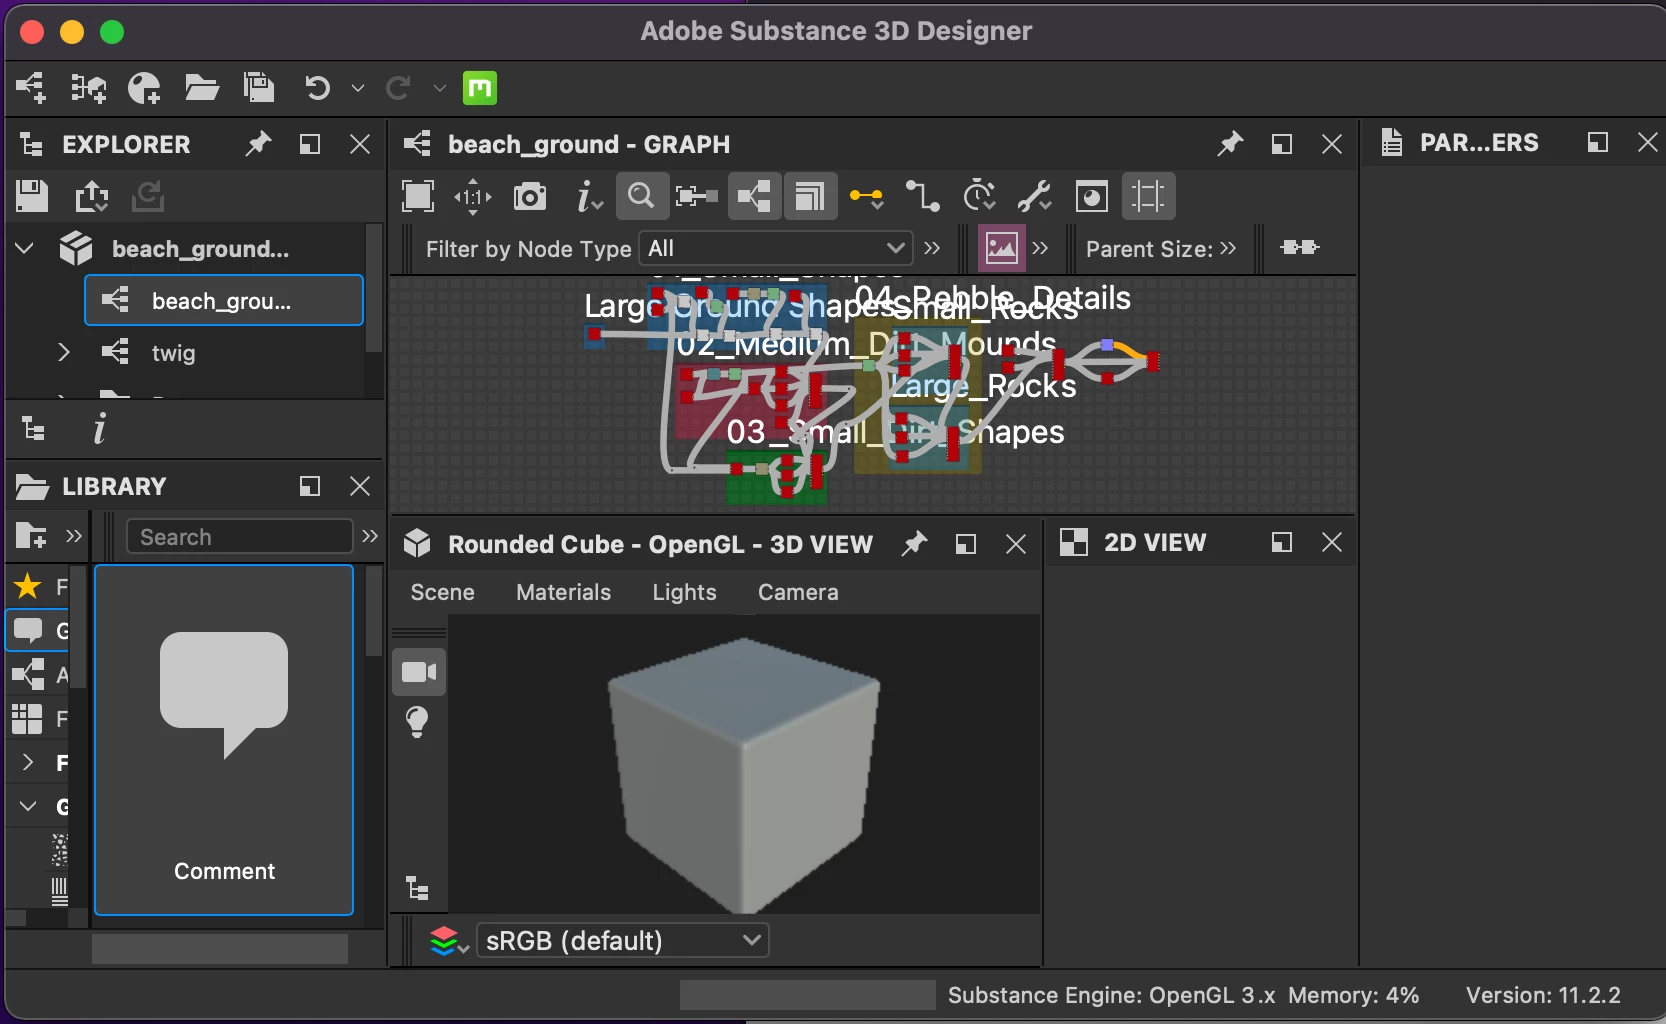Float the graph panel
The width and height of the screenshot is (1666, 1024).
coord(1281,144)
